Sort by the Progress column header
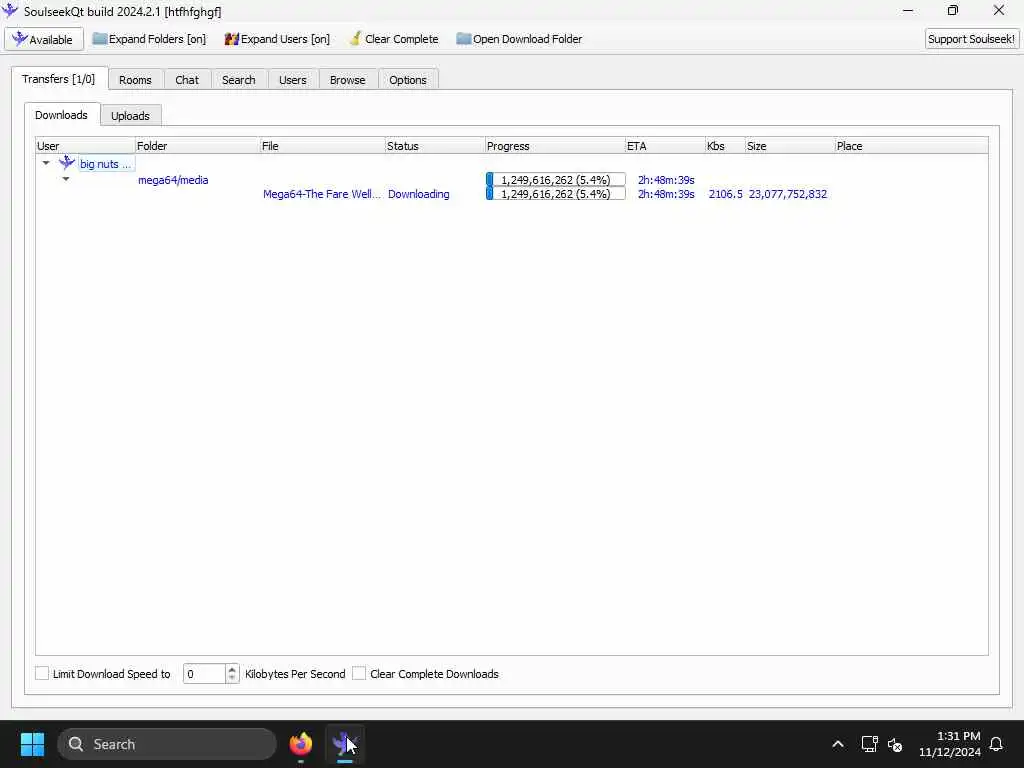This screenshot has width=1024, height=768. [x=555, y=146]
